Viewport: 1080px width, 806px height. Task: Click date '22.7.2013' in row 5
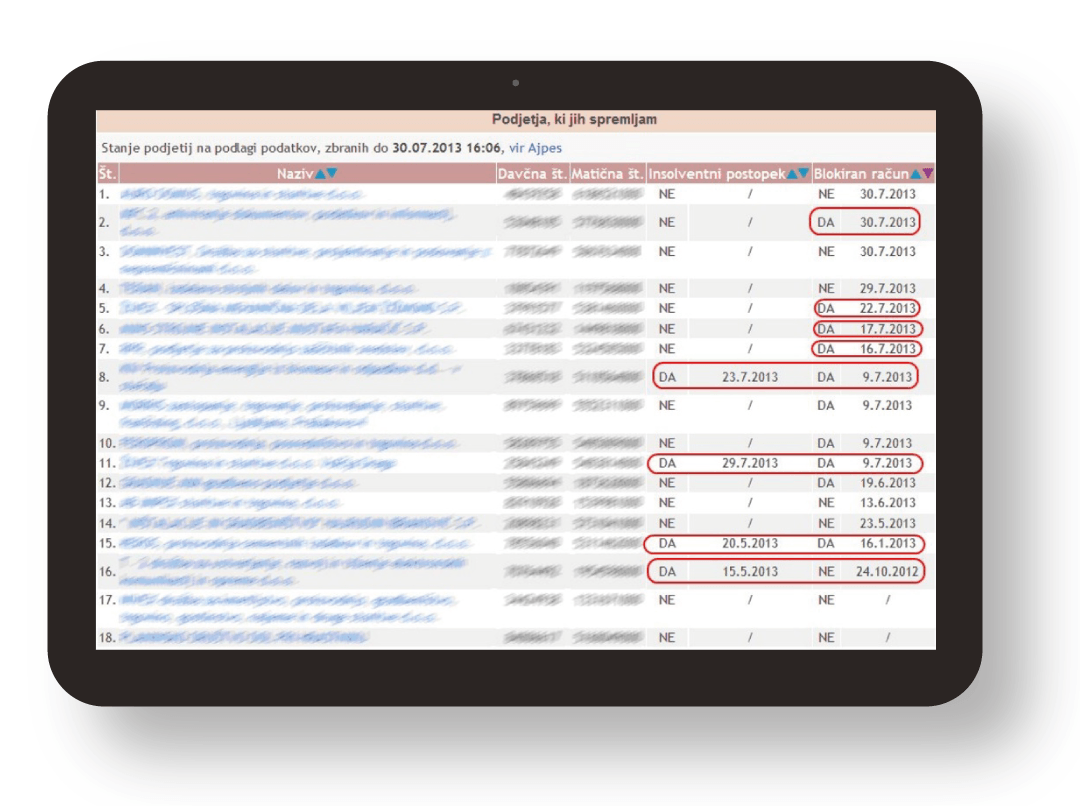coord(888,309)
